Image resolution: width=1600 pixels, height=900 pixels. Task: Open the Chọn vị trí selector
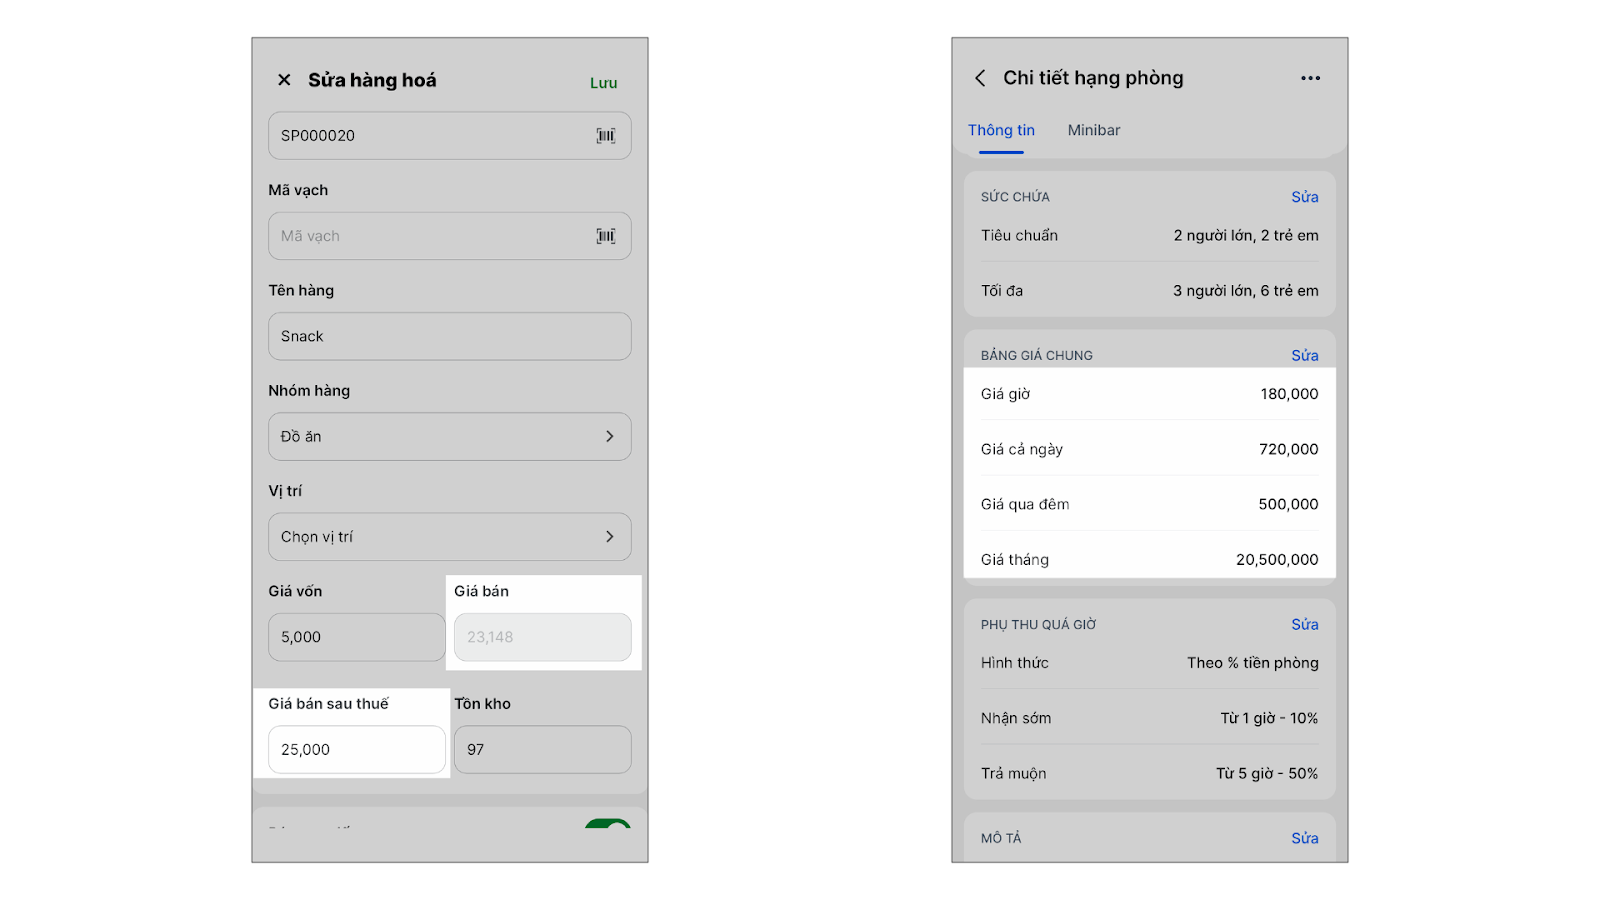449,537
